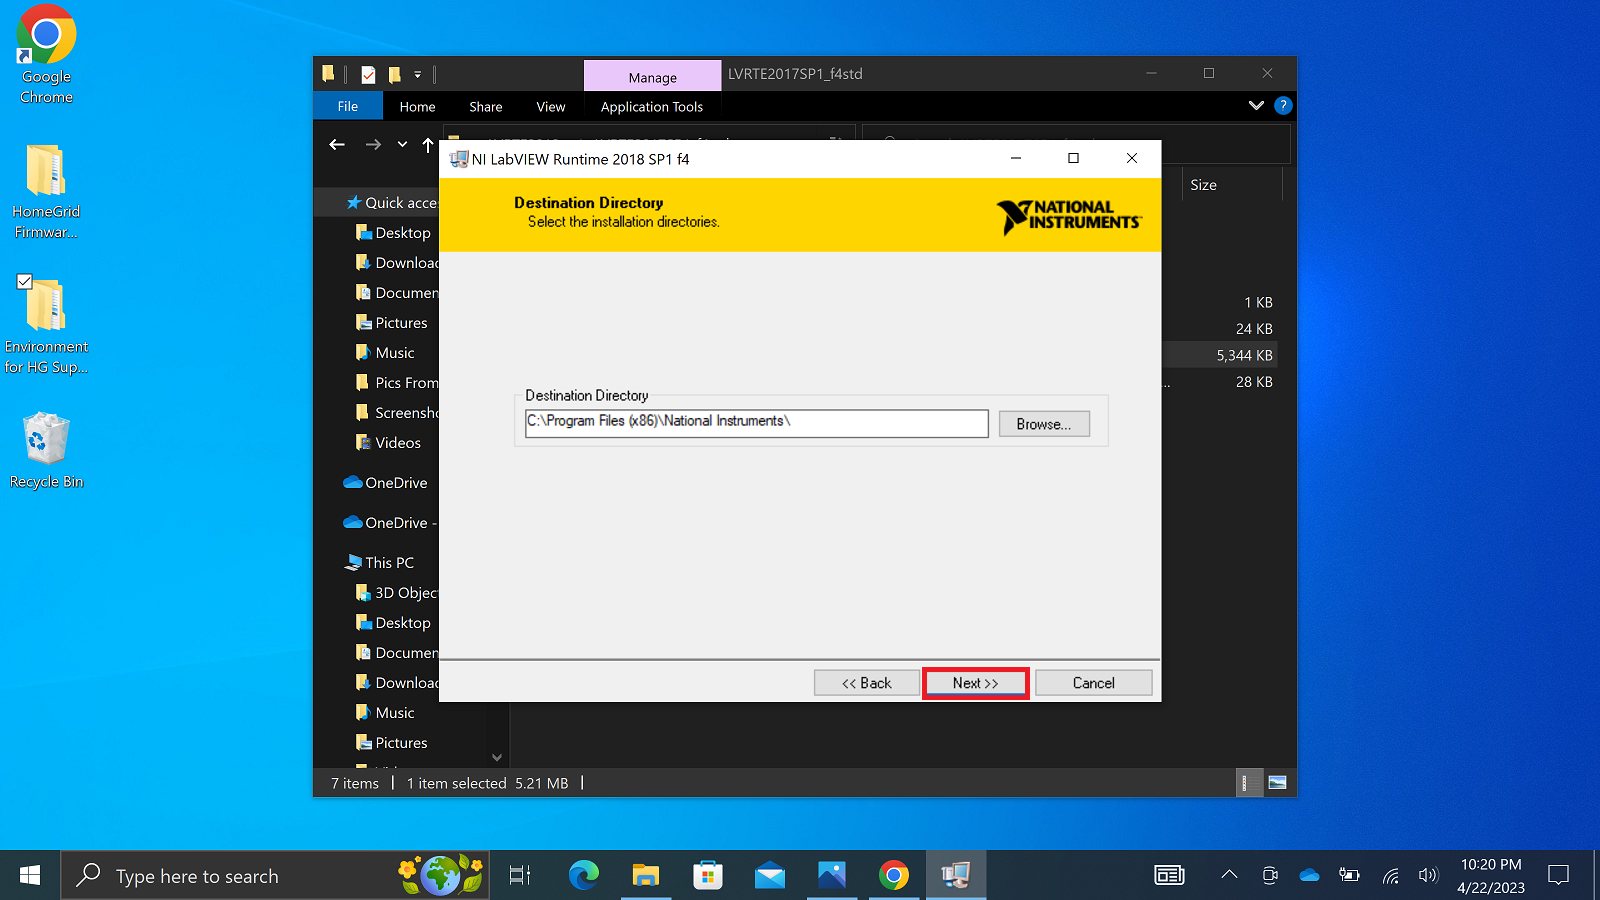This screenshot has height=900, width=1600.
Task: Select 3D Objects under This PC
Action: (396, 592)
